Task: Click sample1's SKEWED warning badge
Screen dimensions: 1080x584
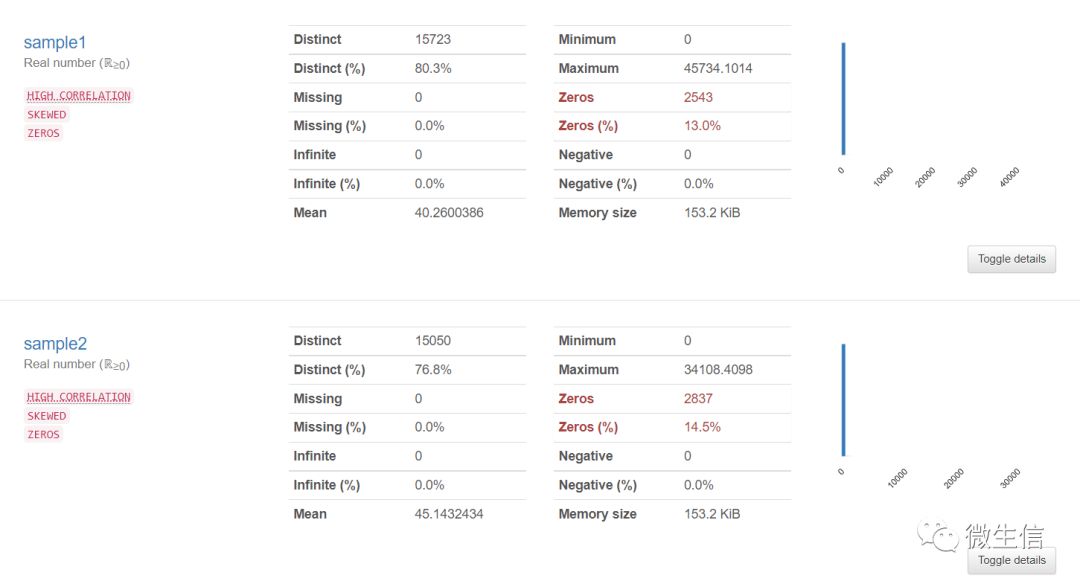Action: (47, 115)
